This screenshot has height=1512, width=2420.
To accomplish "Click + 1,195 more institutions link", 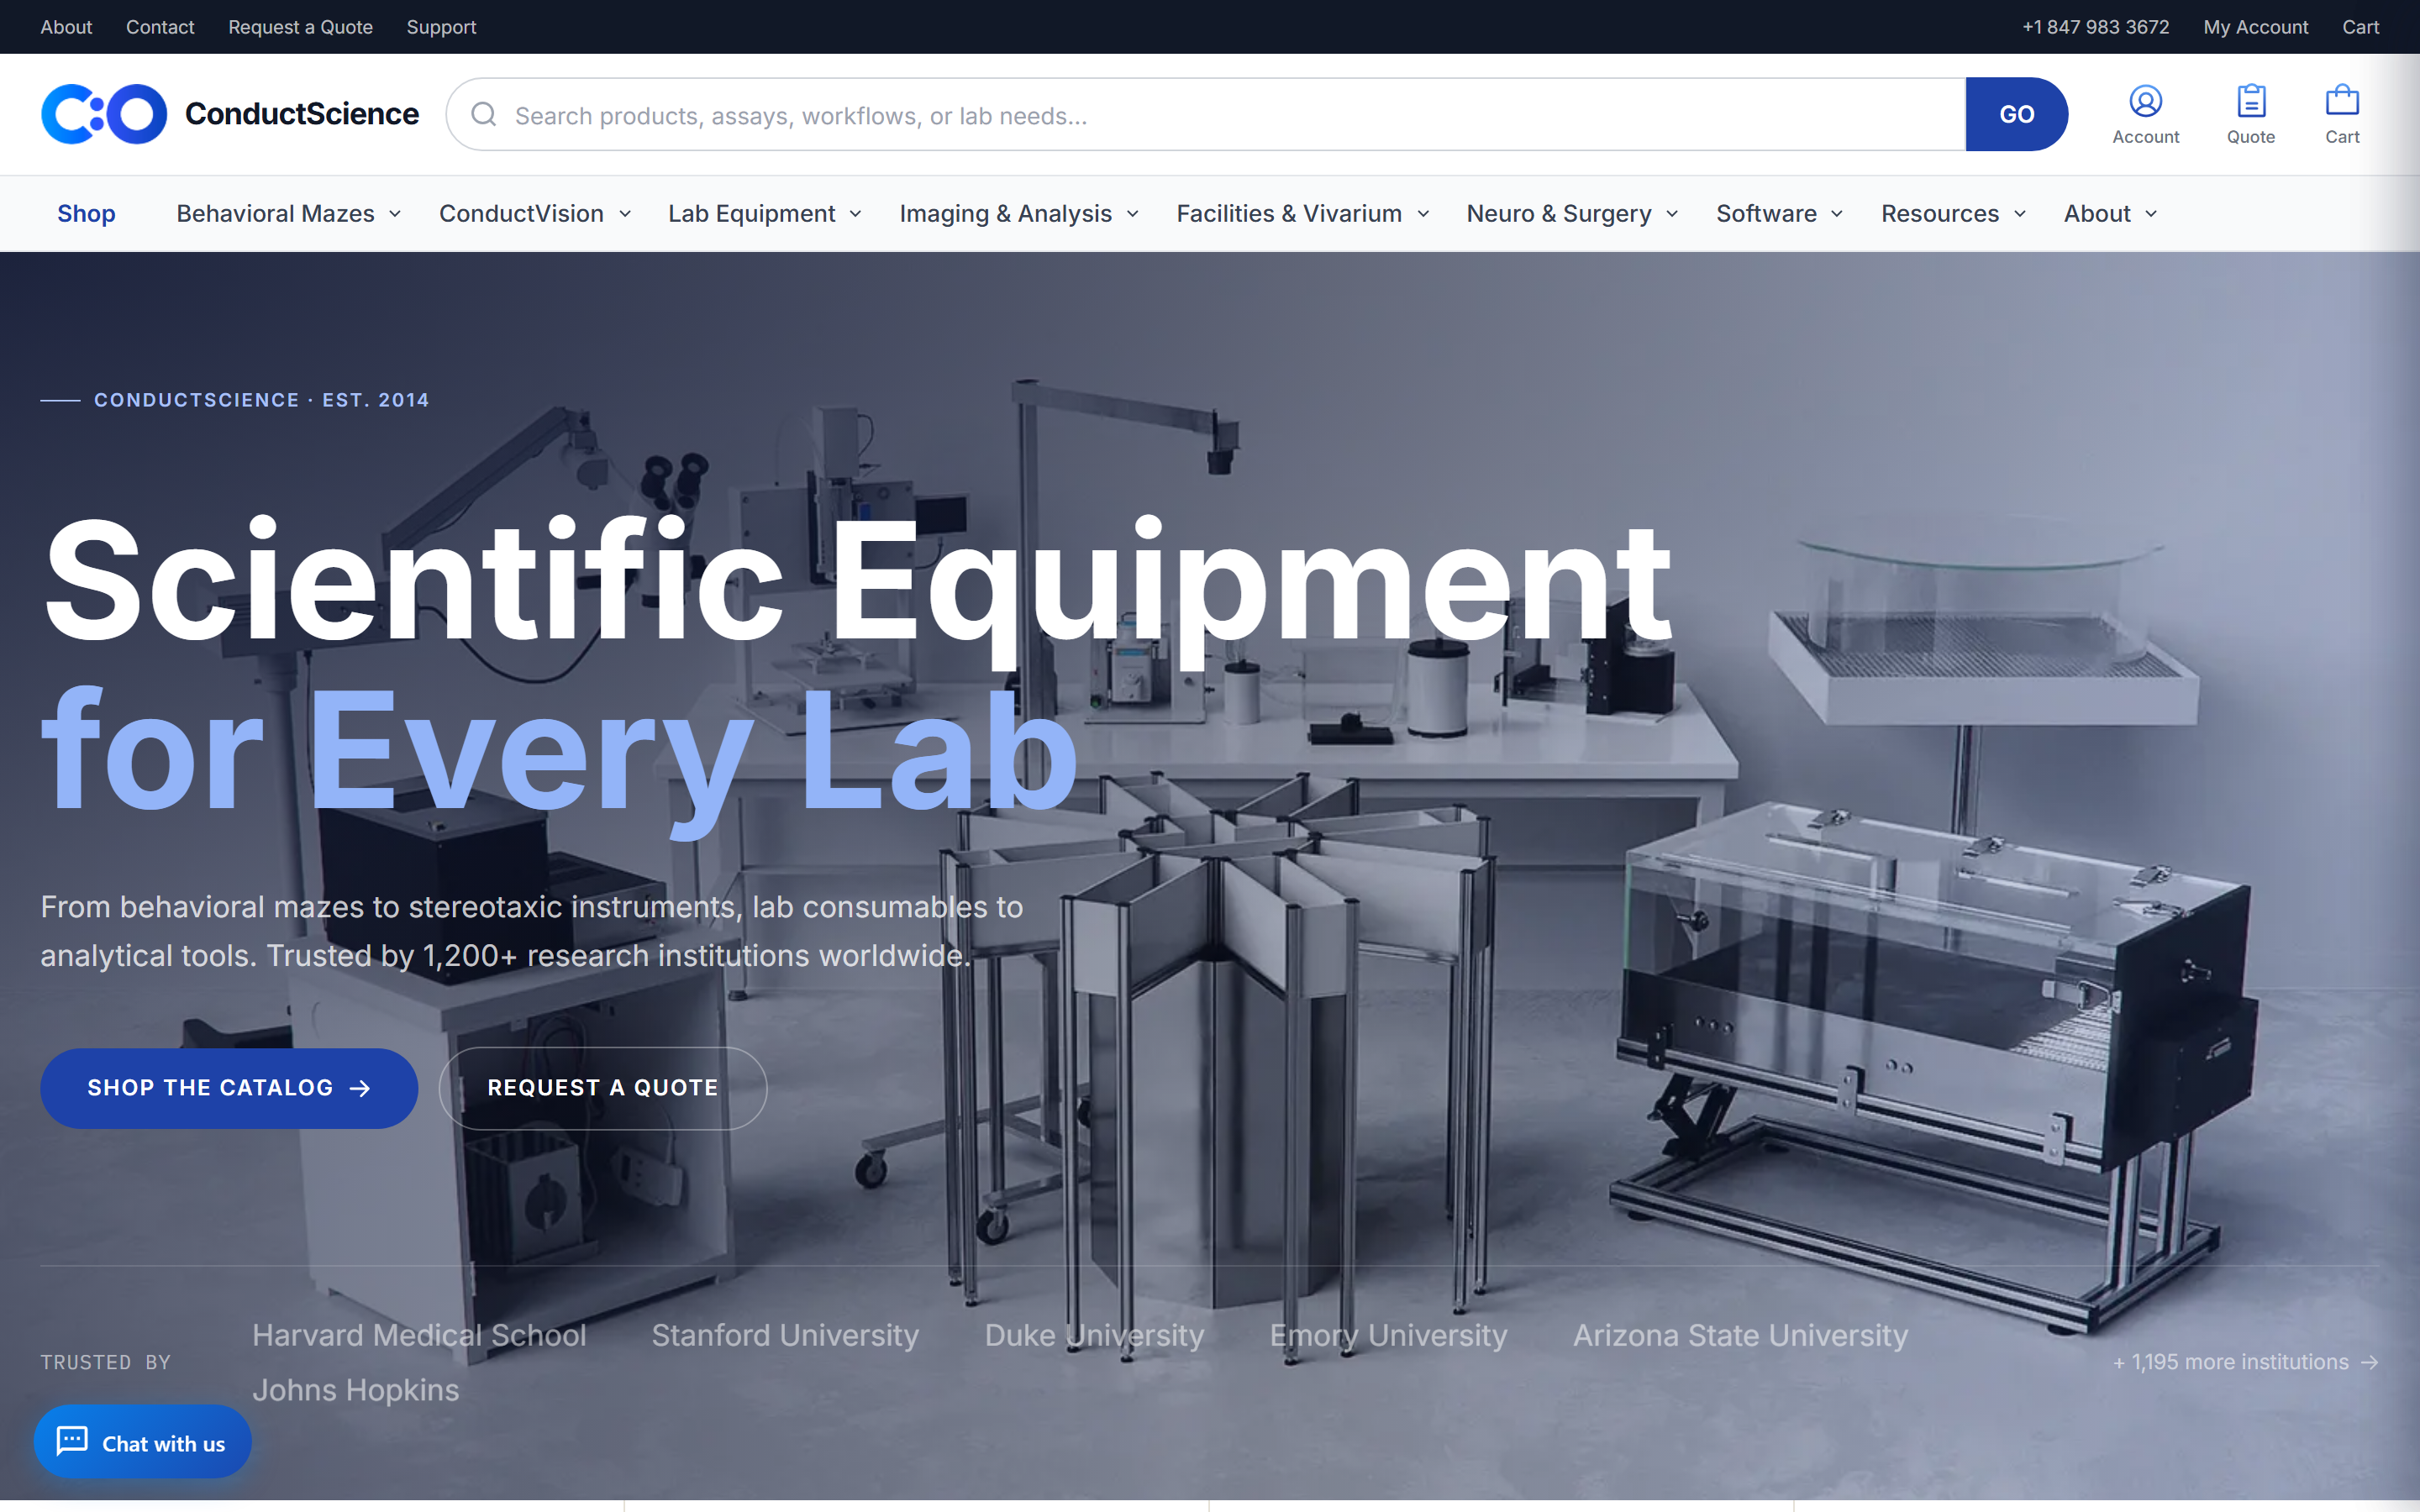I will [2245, 1362].
